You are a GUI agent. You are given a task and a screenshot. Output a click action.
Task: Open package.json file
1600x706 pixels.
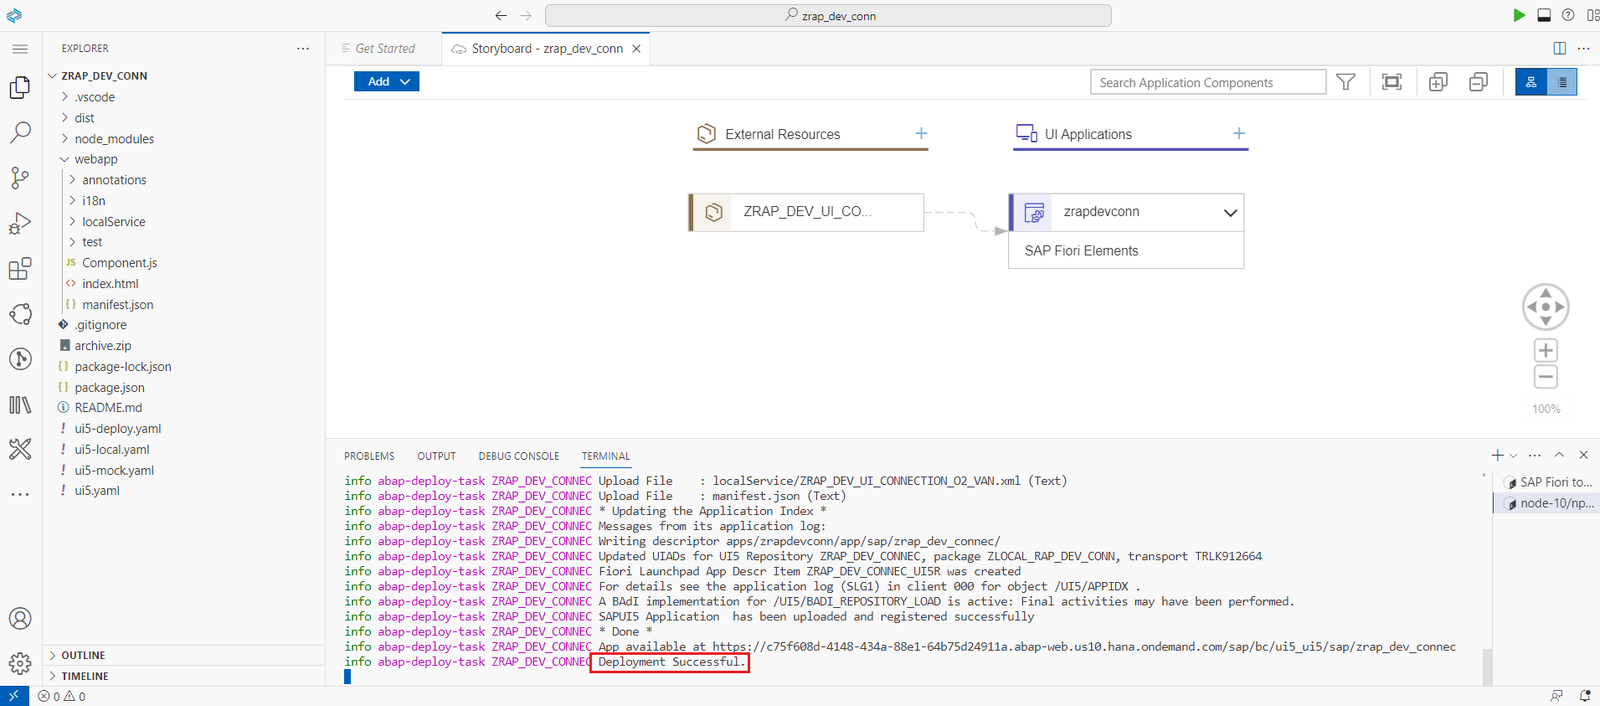point(109,388)
